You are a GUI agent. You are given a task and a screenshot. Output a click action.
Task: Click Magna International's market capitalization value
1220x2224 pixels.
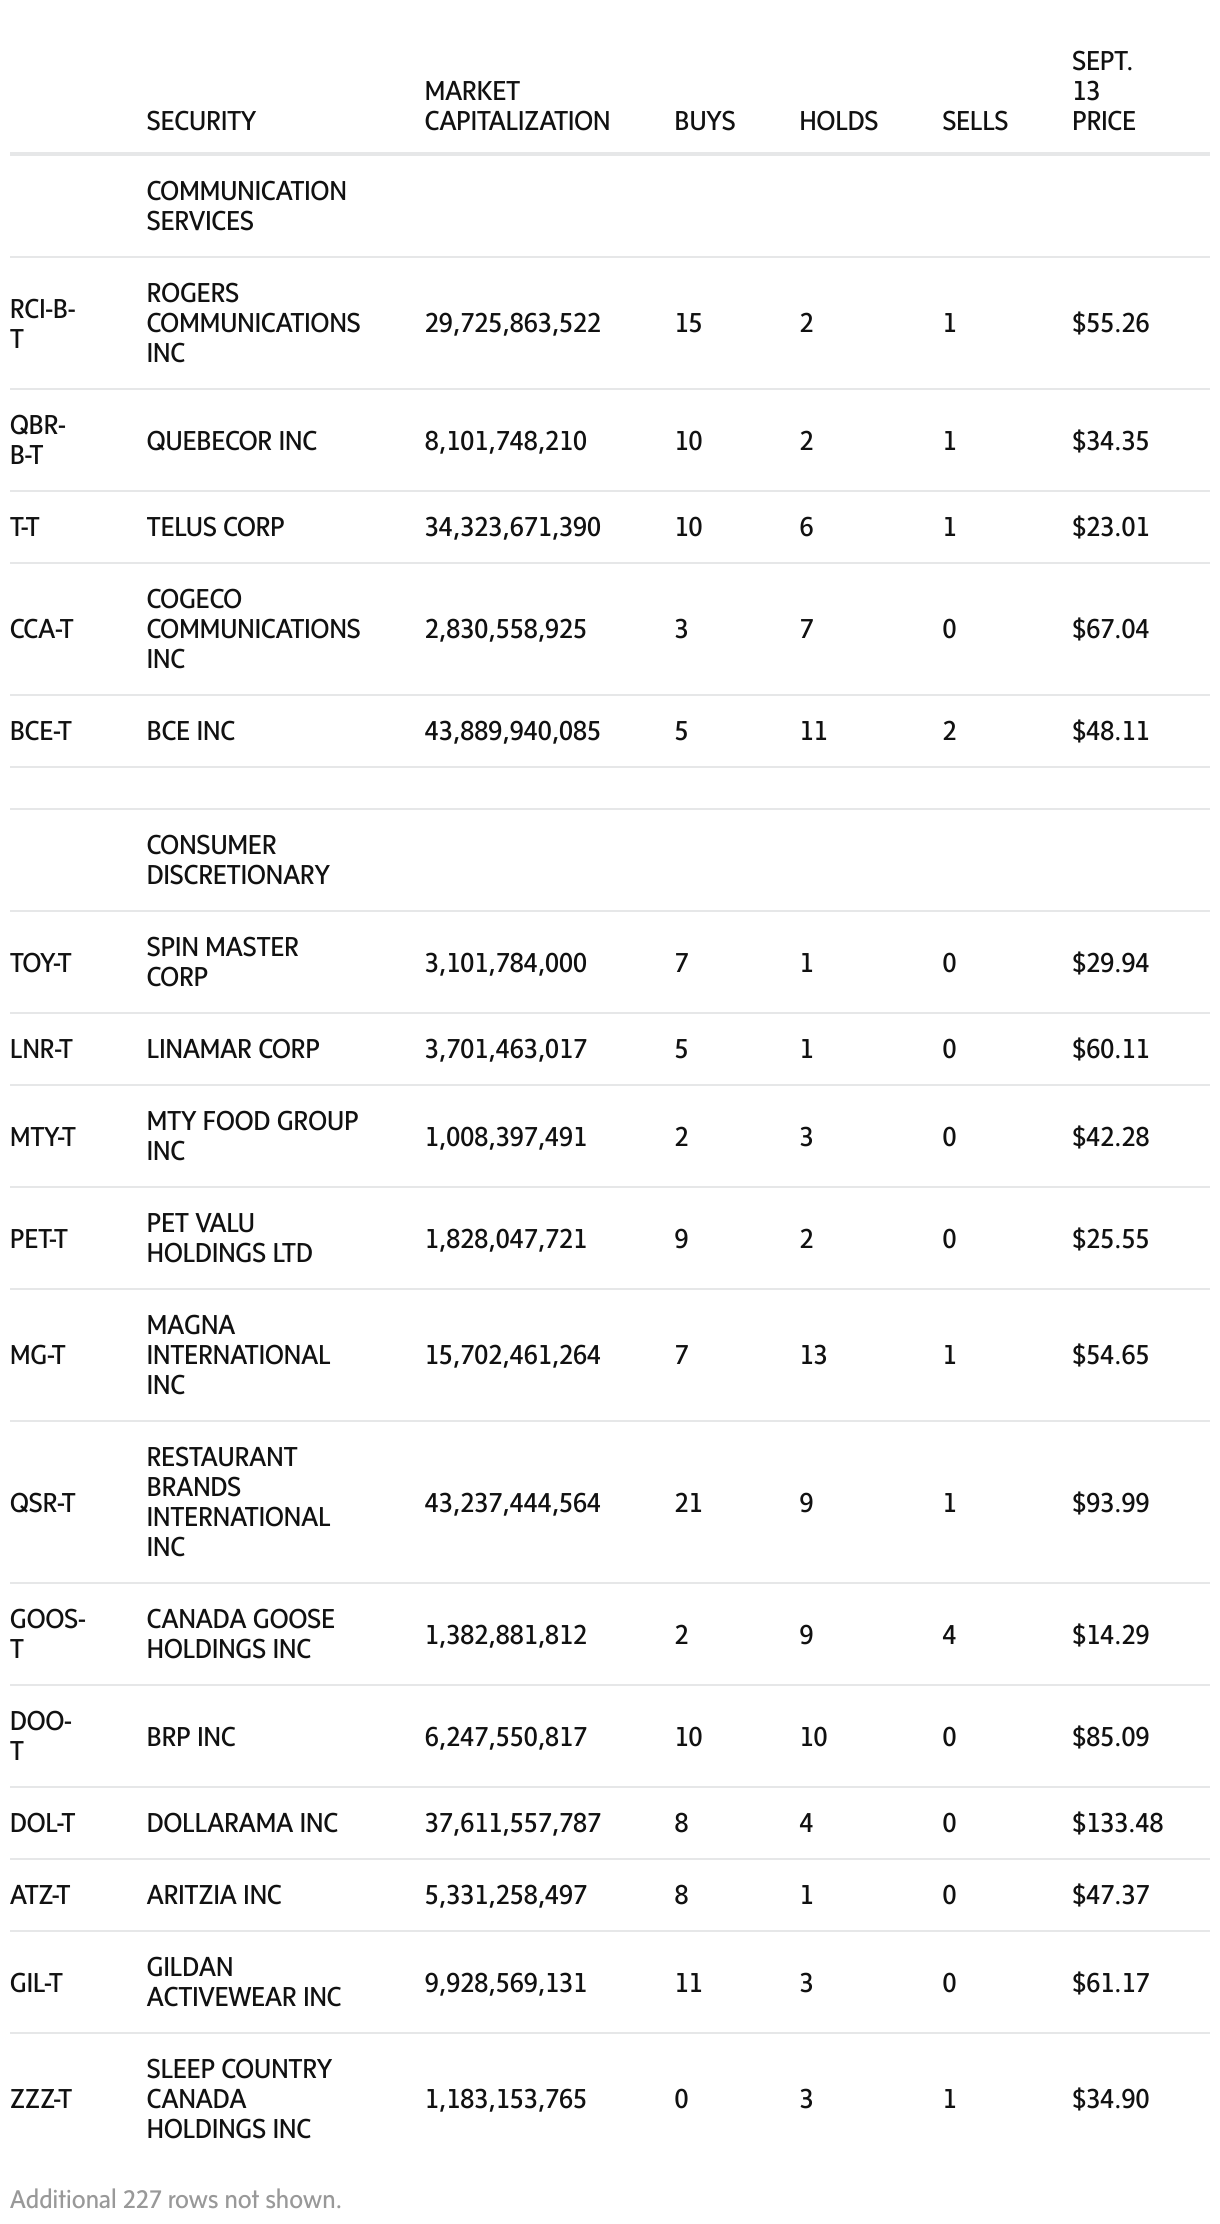tap(512, 1355)
